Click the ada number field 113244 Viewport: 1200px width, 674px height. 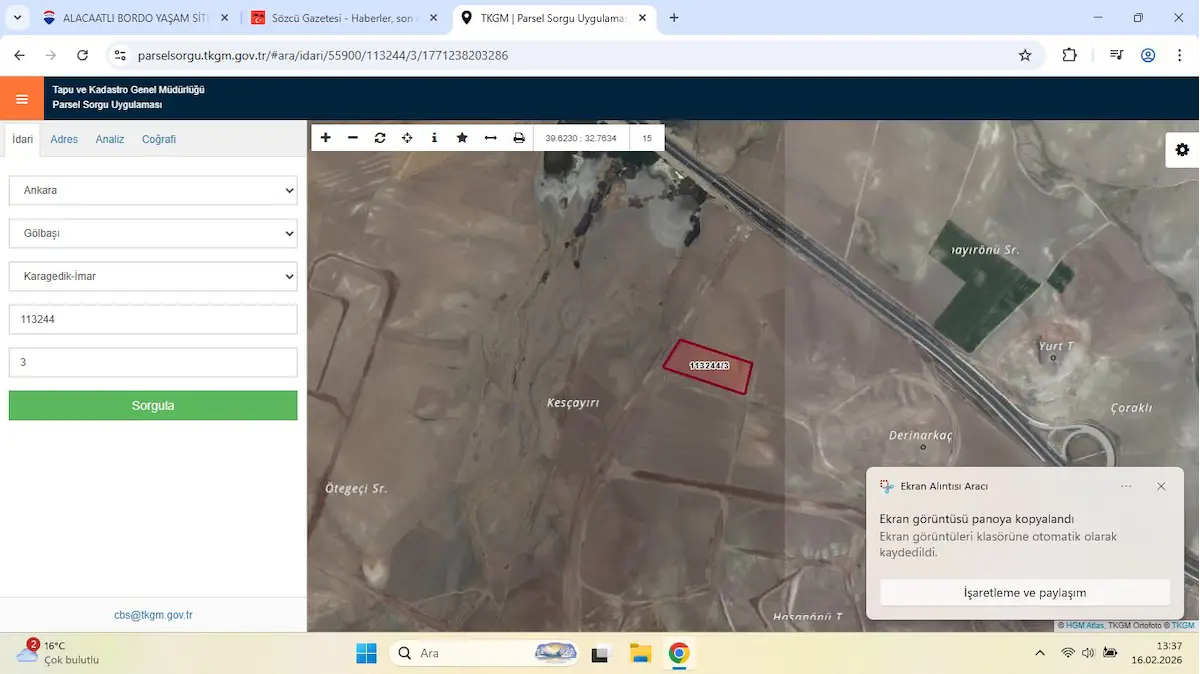(x=153, y=319)
